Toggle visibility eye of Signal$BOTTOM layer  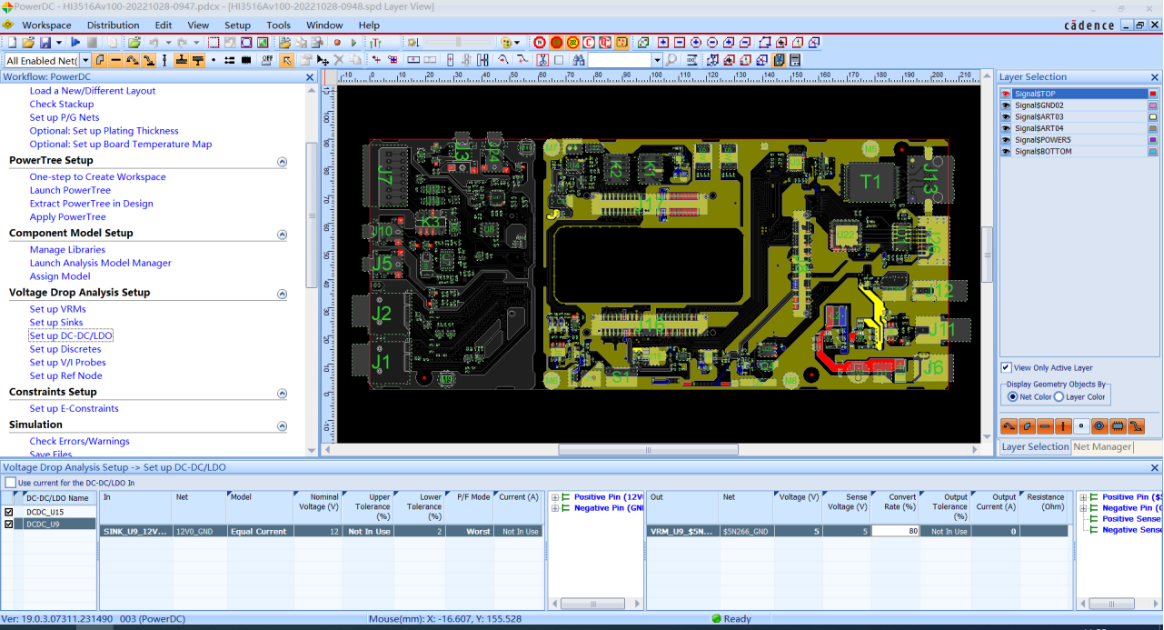pos(1006,151)
